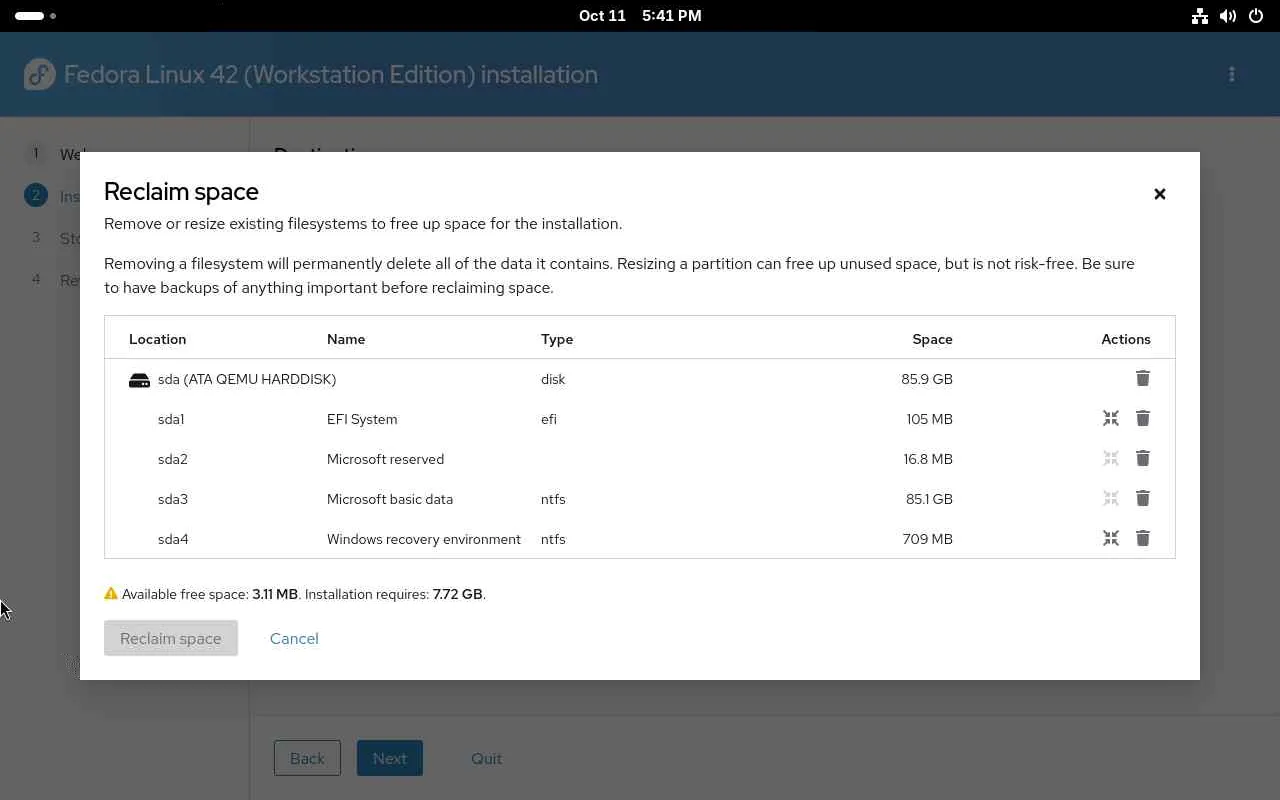Screen dimensions: 1280x800
Task: Open the installer kebab options menu
Action: (x=1232, y=74)
